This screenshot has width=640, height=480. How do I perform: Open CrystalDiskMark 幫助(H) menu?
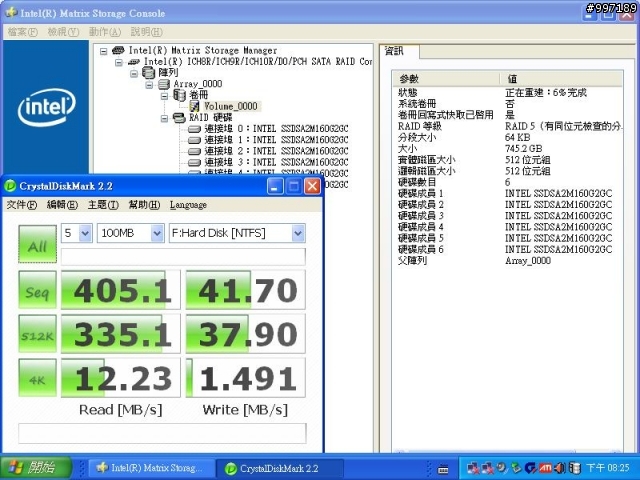point(144,205)
